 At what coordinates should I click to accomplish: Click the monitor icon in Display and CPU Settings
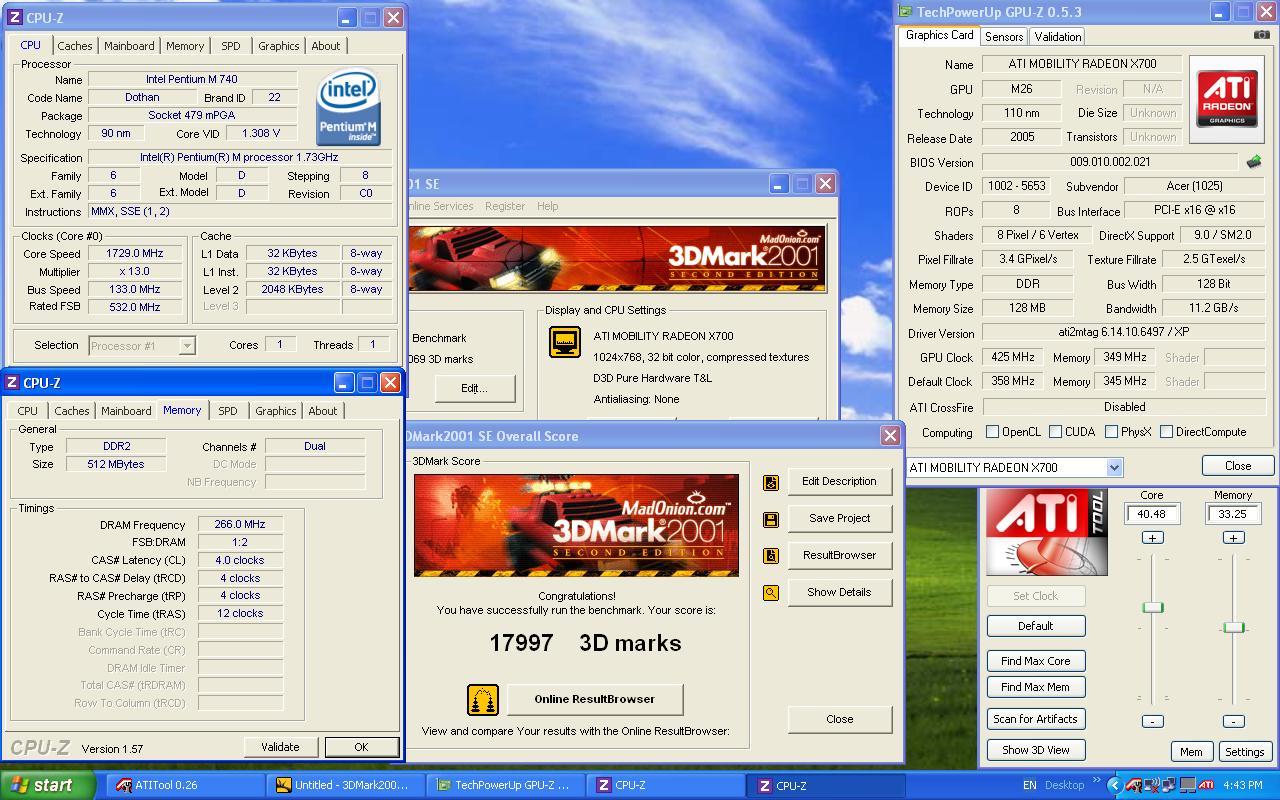pos(565,342)
